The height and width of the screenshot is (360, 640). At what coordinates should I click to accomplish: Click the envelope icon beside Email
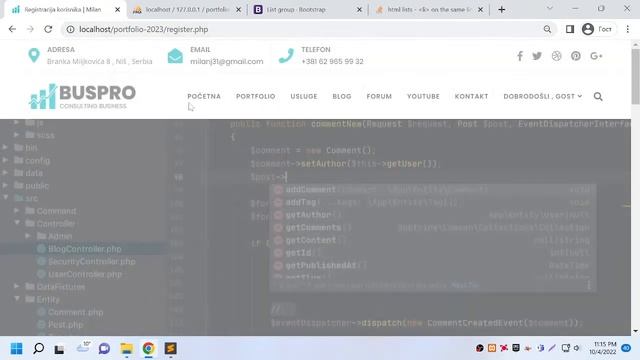tap(175, 56)
